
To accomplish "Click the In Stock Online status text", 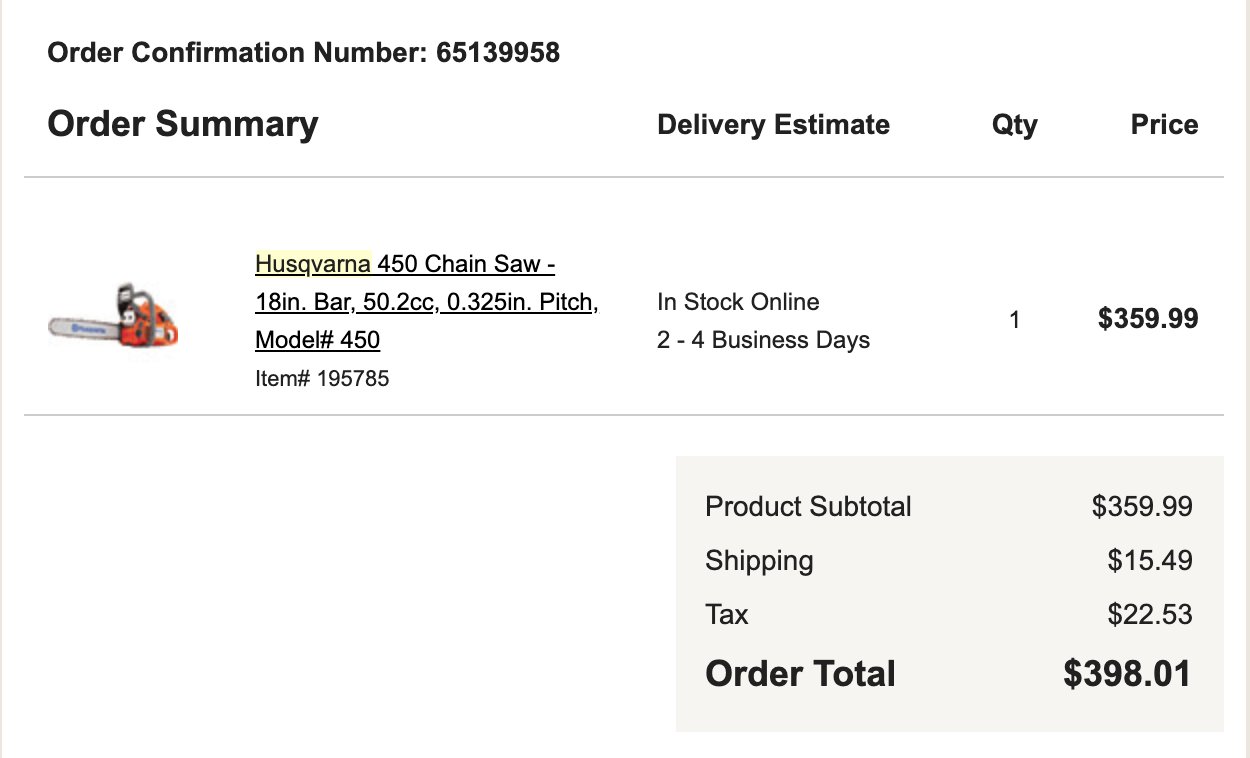I will (x=738, y=302).
